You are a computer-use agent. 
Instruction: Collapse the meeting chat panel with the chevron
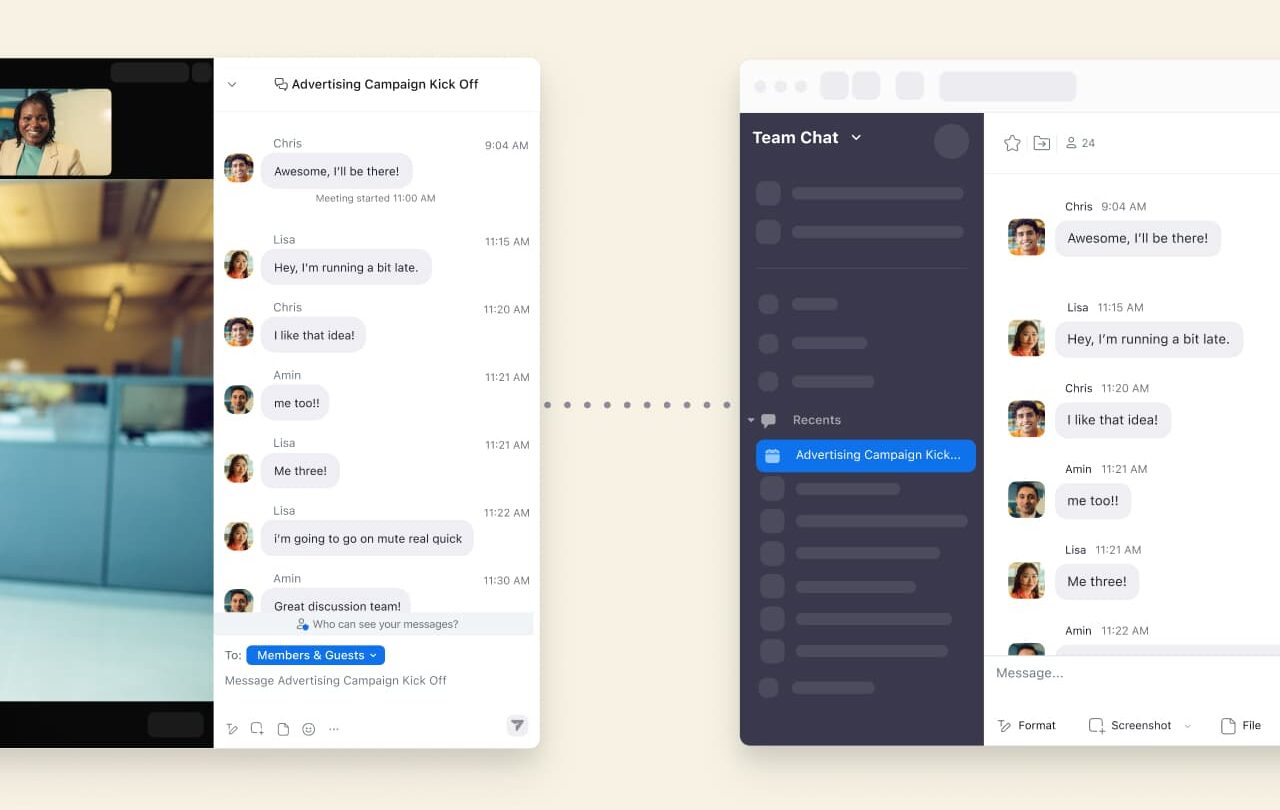[x=232, y=84]
